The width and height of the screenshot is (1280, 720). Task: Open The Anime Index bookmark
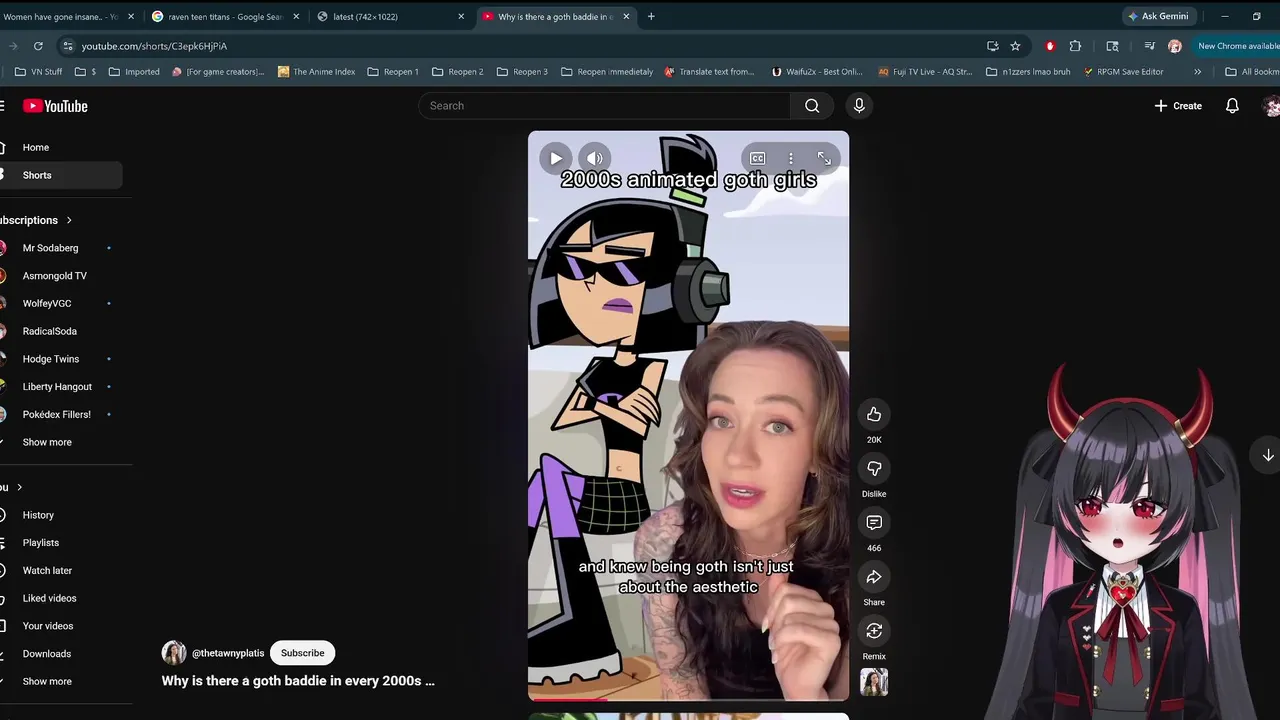pos(316,72)
